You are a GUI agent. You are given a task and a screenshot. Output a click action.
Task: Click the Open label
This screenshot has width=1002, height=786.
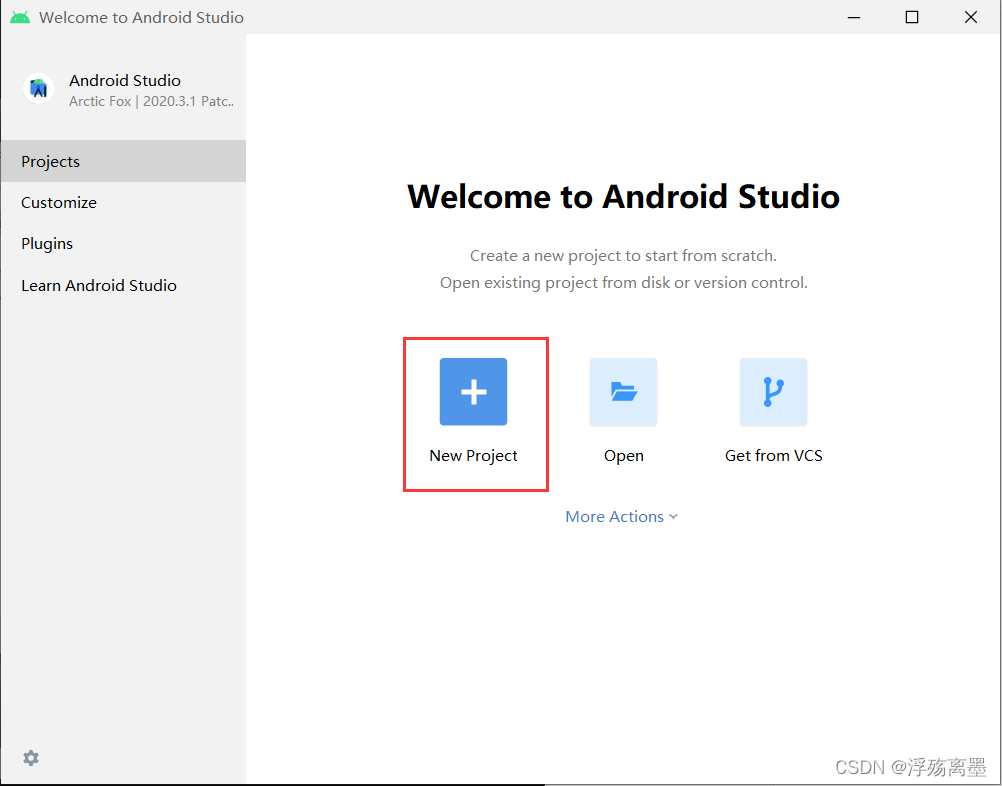[624, 456]
